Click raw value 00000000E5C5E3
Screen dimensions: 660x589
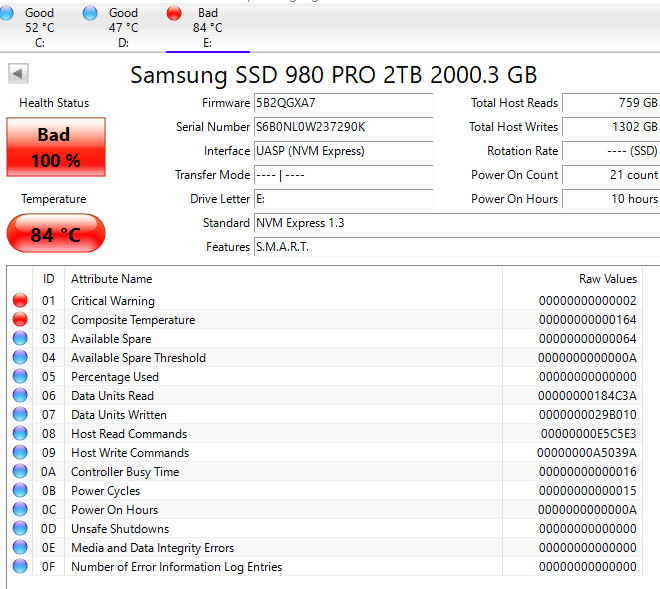588,434
